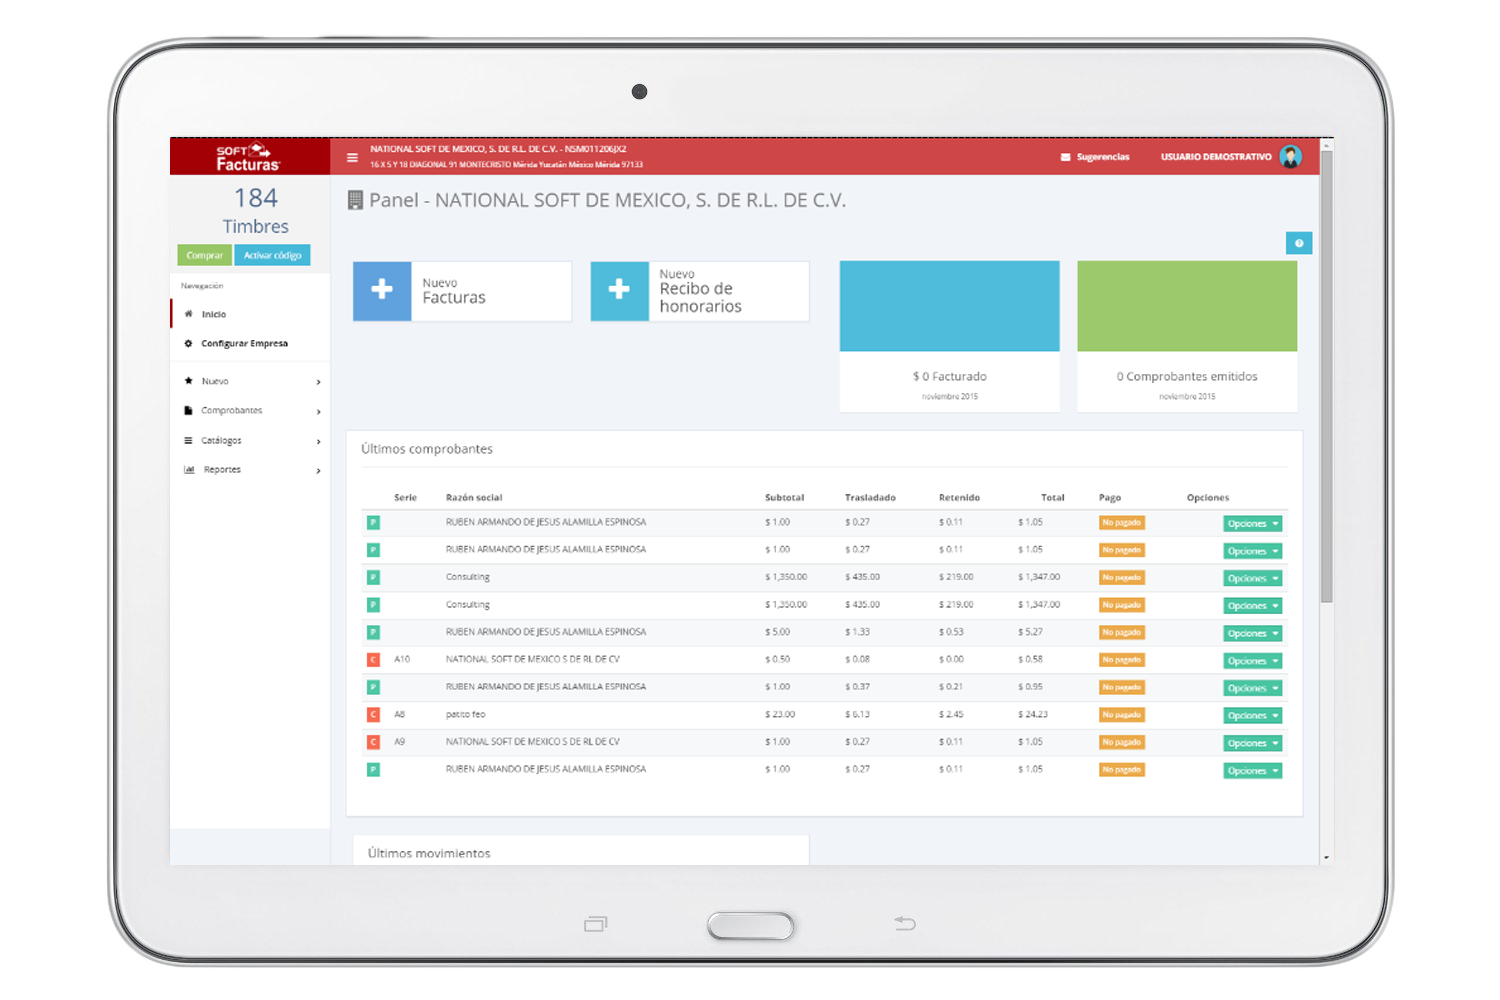Click the Sugerencias envelope icon
The image size is (1500, 1000).
point(1065,157)
